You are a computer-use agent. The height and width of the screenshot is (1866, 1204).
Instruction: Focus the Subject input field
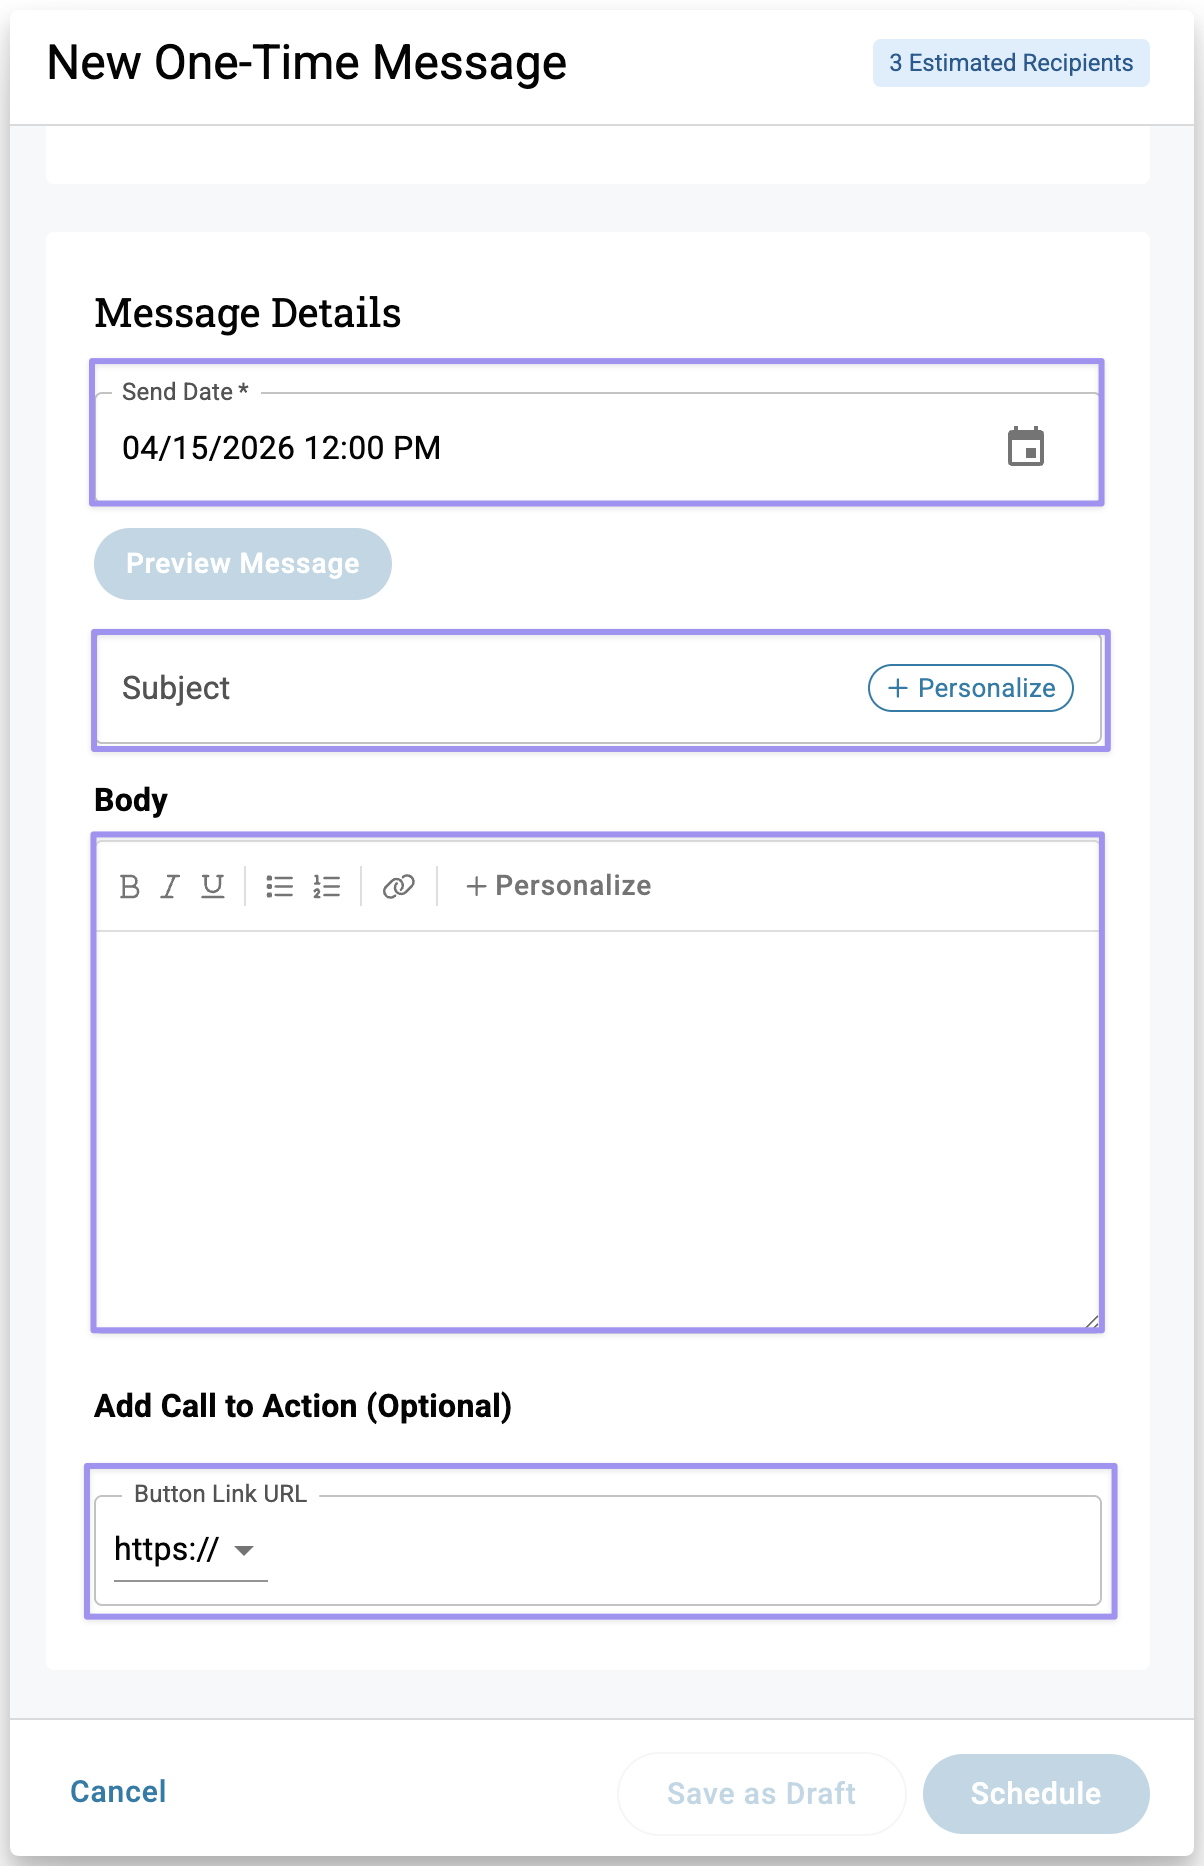[480, 688]
